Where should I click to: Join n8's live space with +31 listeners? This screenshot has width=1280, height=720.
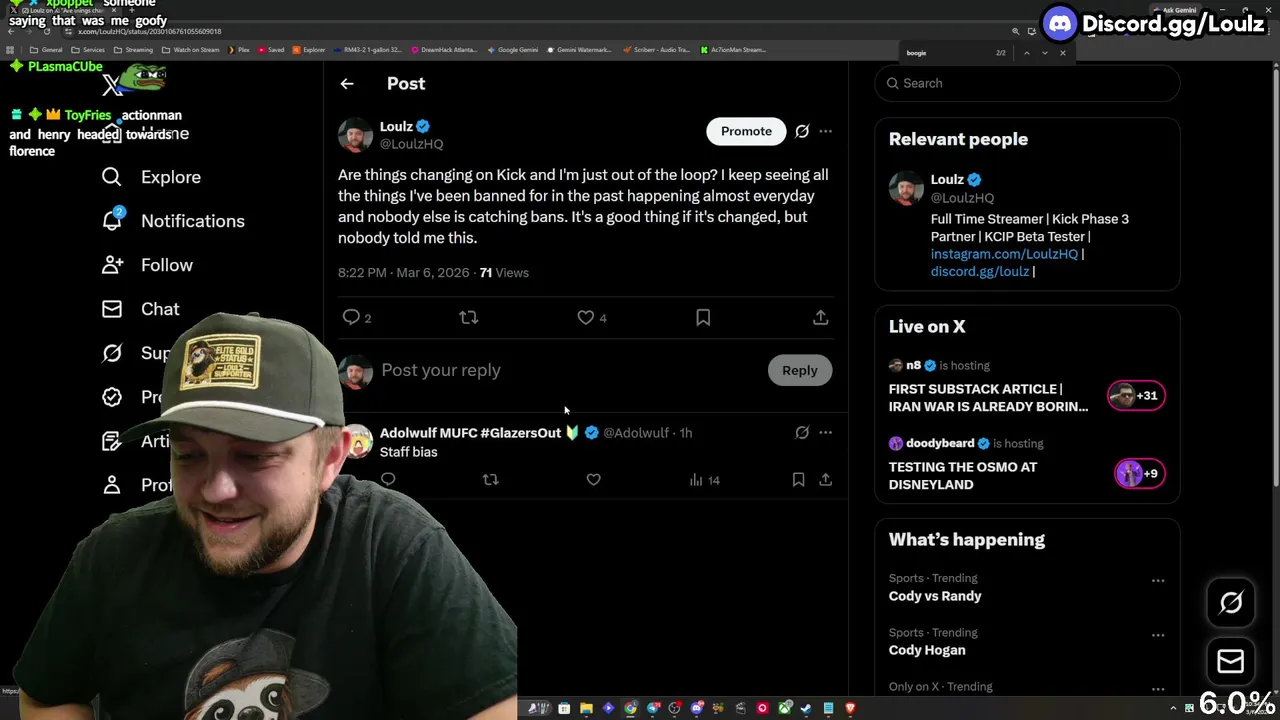click(x=1136, y=396)
